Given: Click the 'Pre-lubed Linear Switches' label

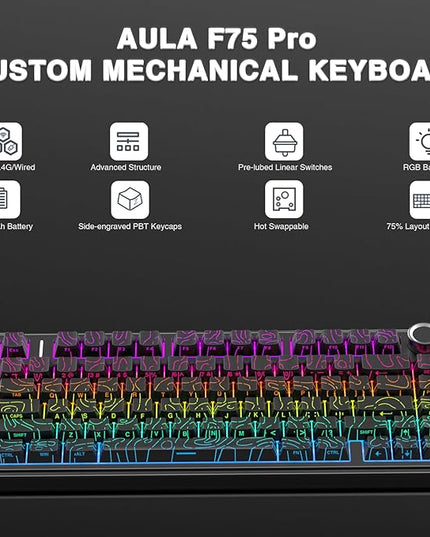Looking at the screenshot, I should [285, 167].
